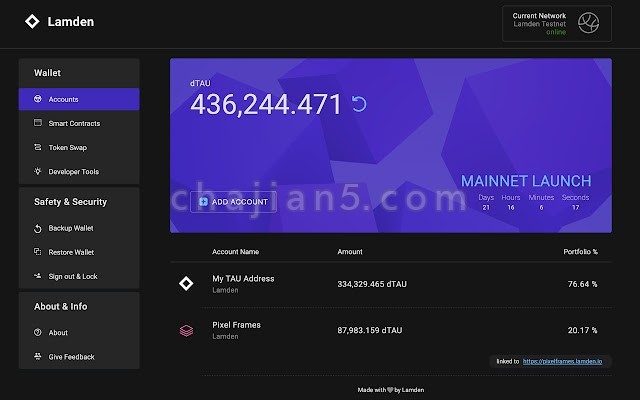Click the network globe icon
Image resolution: width=640 pixels, height=400 pixels.
coord(588,23)
